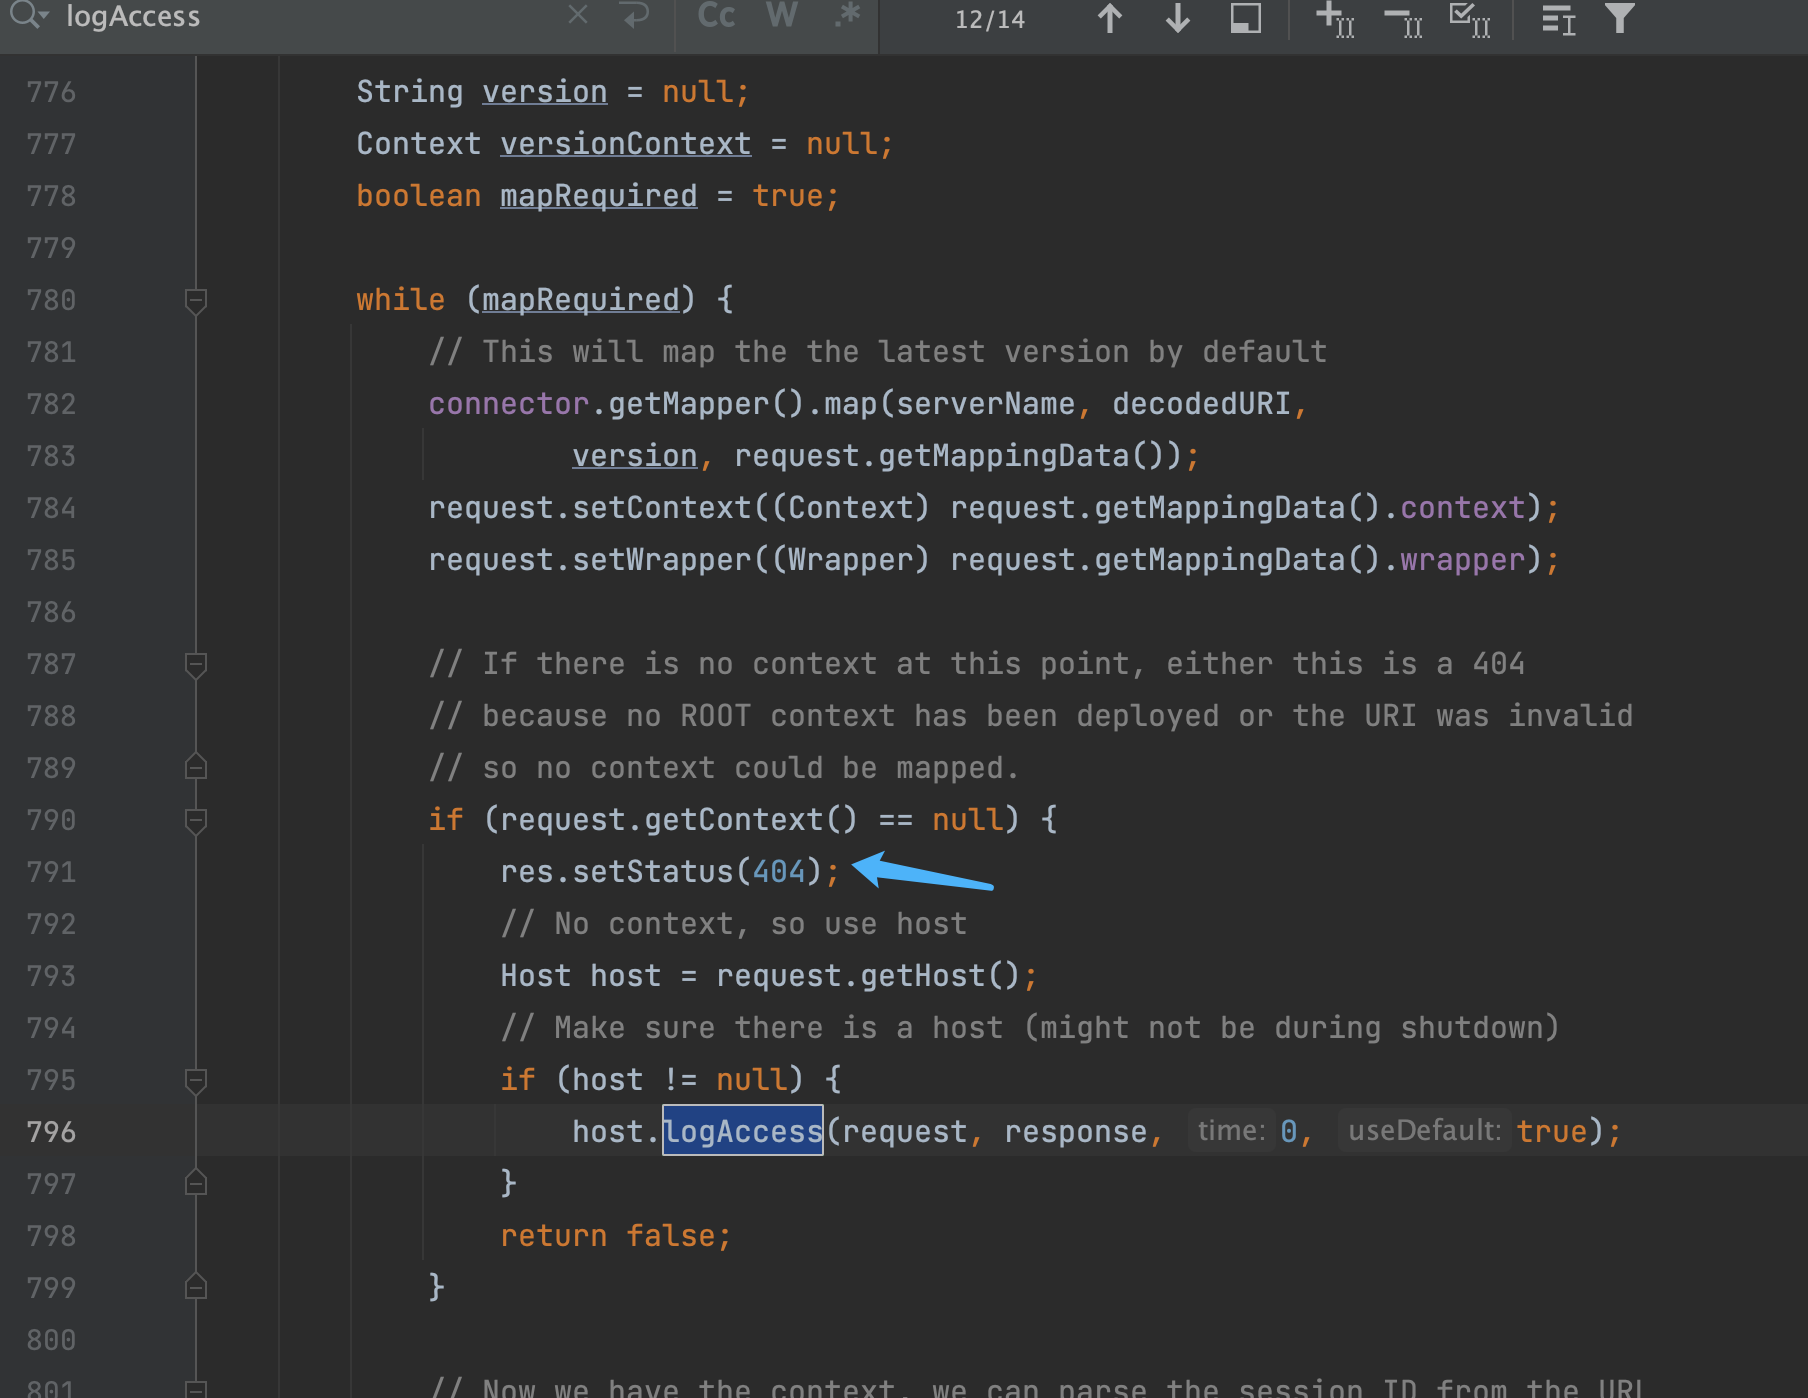Collapse the while loop at line 780

pyautogui.click(x=196, y=300)
